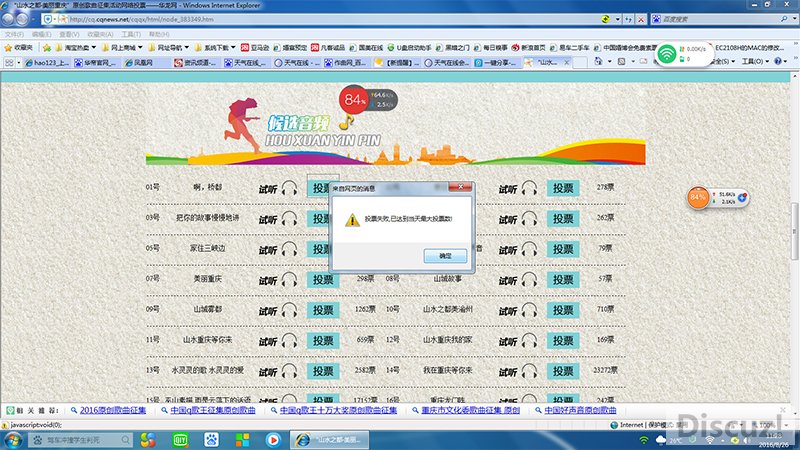Vote 投票 for 山城雾都
This screenshot has height=450, width=800.
(x=323, y=310)
